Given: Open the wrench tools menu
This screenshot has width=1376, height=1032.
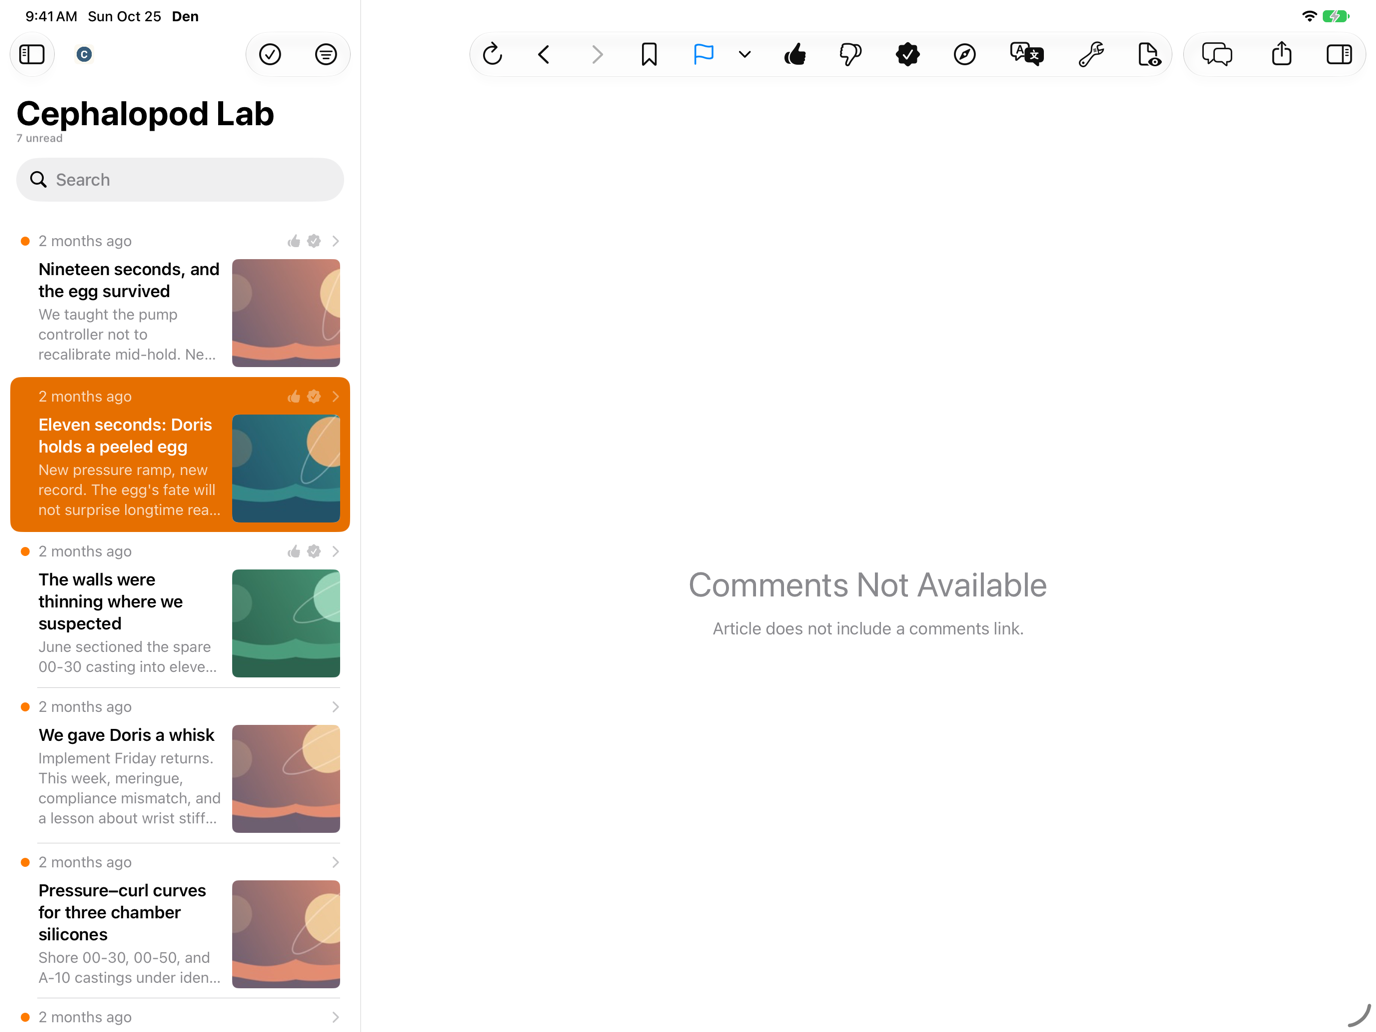Looking at the screenshot, I should tap(1091, 54).
